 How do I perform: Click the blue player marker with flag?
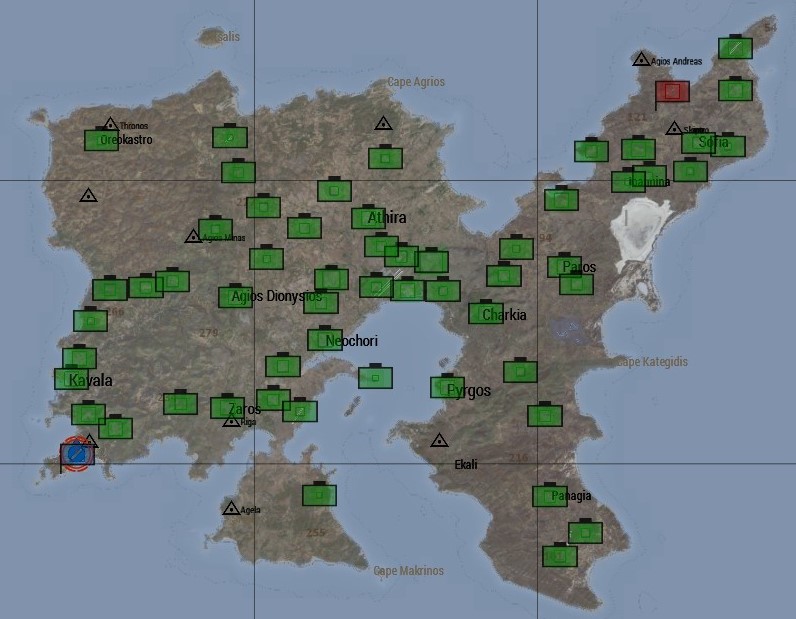point(77,454)
